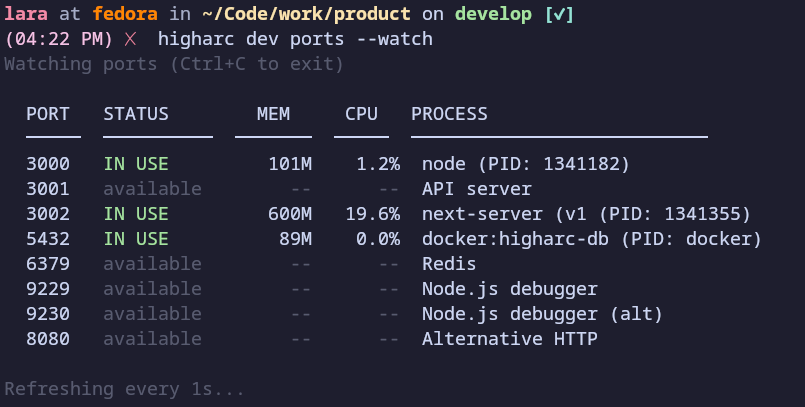Click the available status for port 3001
Screen dimensions: 805x407
point(152,189)
